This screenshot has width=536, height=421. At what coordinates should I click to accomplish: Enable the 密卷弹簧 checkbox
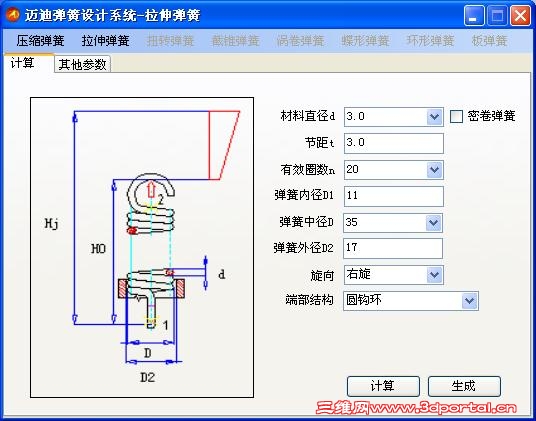456,117
